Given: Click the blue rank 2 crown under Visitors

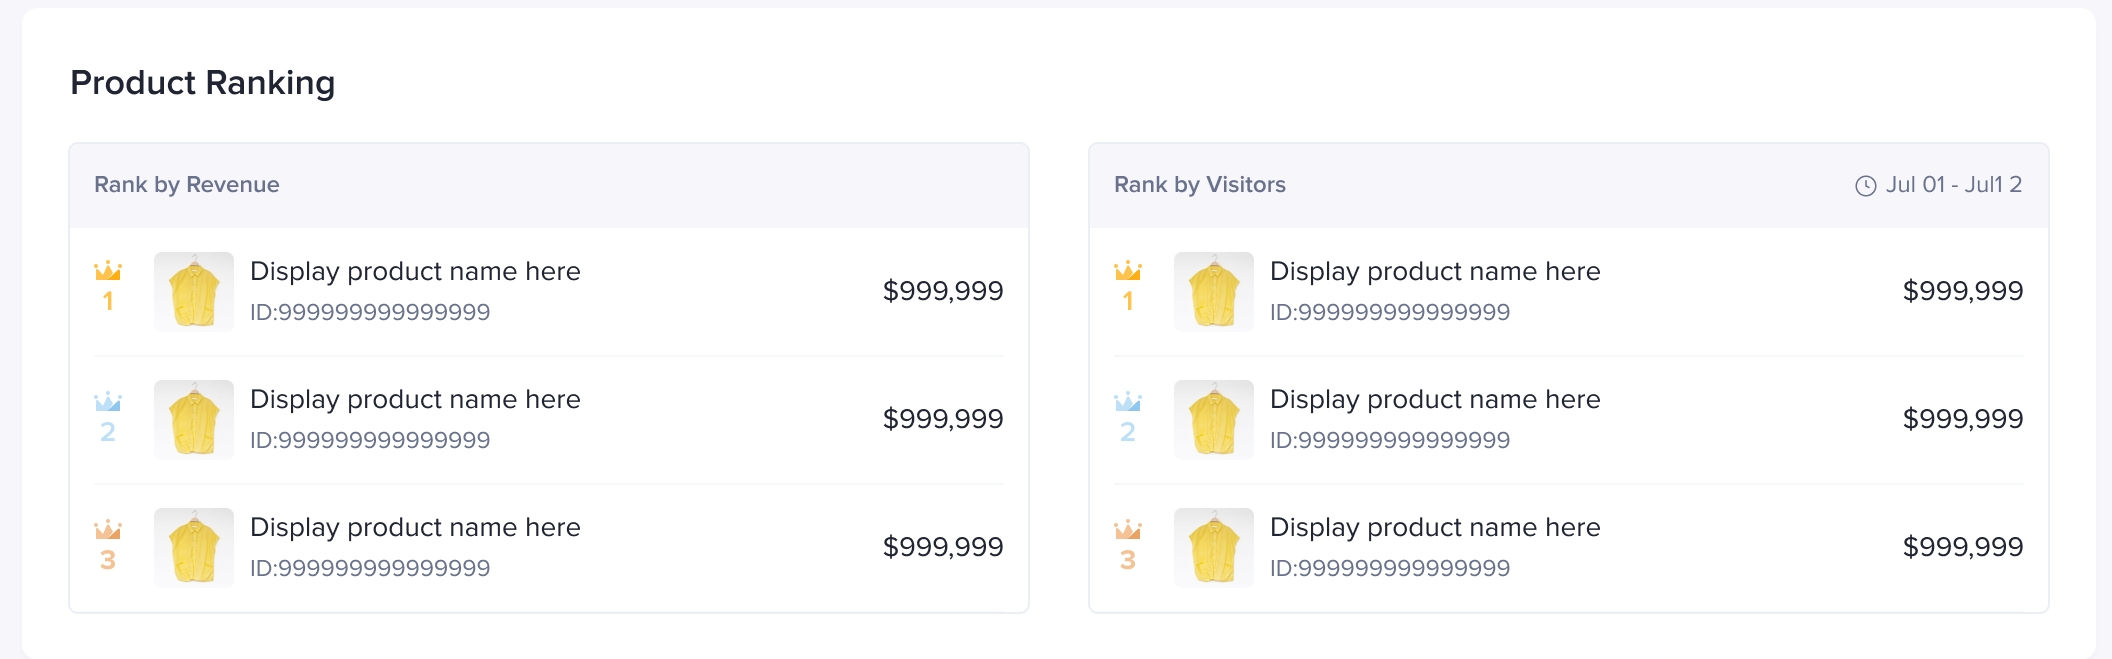Looking at the screenshot, I should [x=1128, y=402].
